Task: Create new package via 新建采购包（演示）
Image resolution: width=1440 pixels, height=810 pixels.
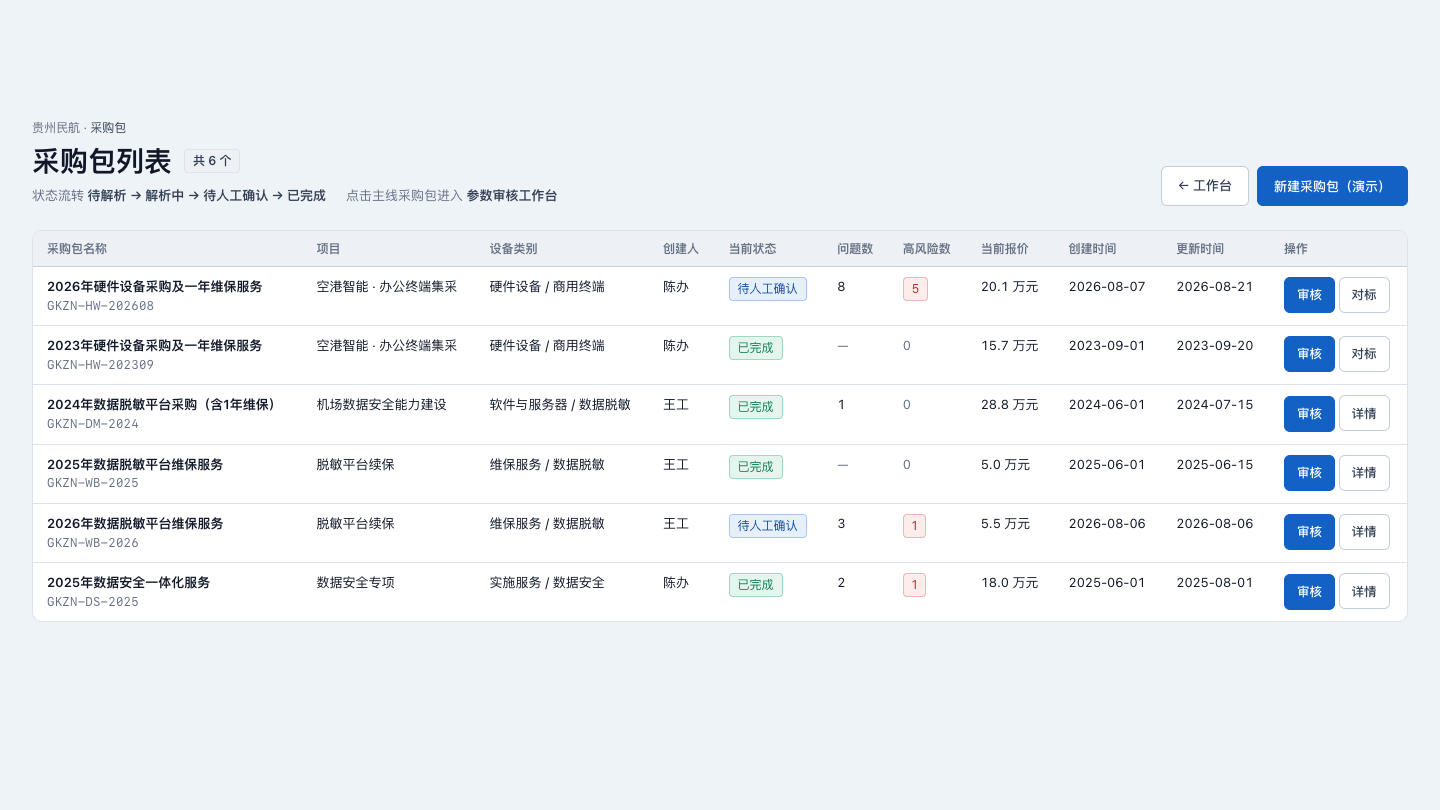Action: click(x=1332, y=186)
